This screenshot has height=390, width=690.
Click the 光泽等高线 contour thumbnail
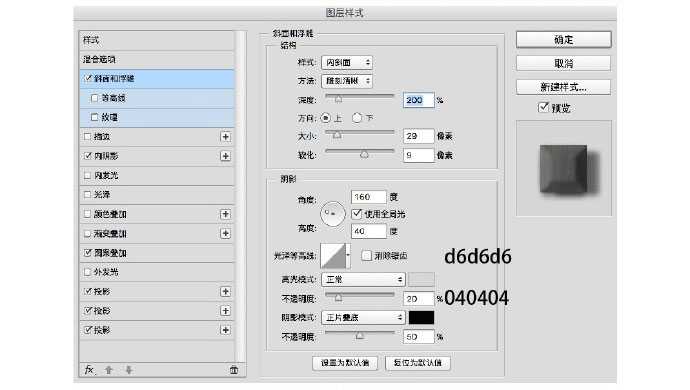[333, 255]
